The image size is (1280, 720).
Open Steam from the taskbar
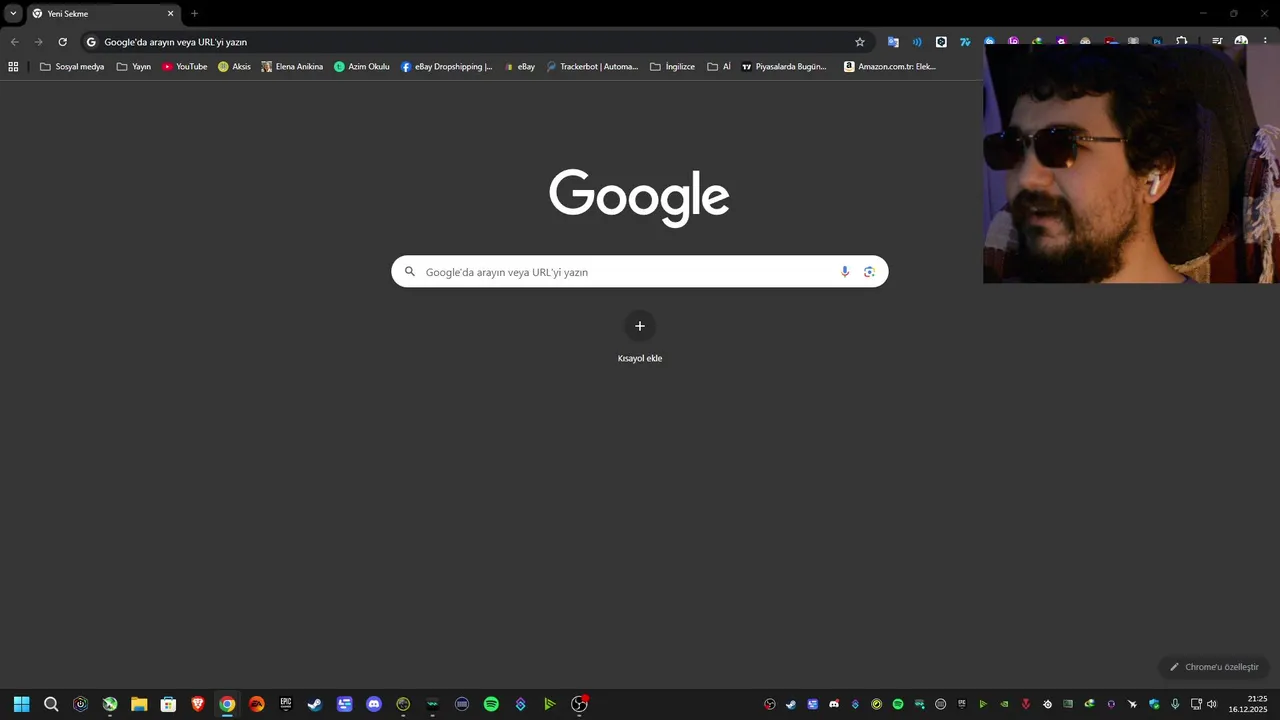(x=315, y=704)
